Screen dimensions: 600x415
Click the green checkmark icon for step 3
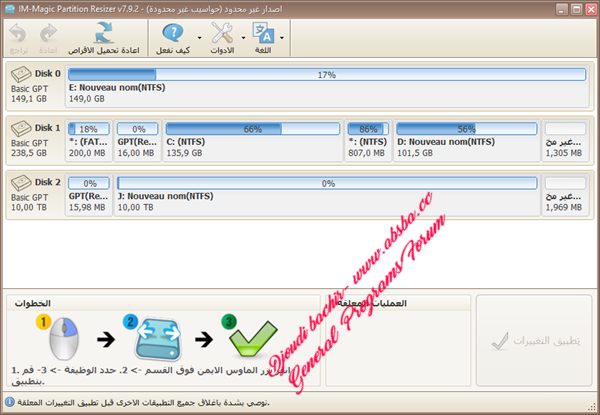[x=253, y=339]
